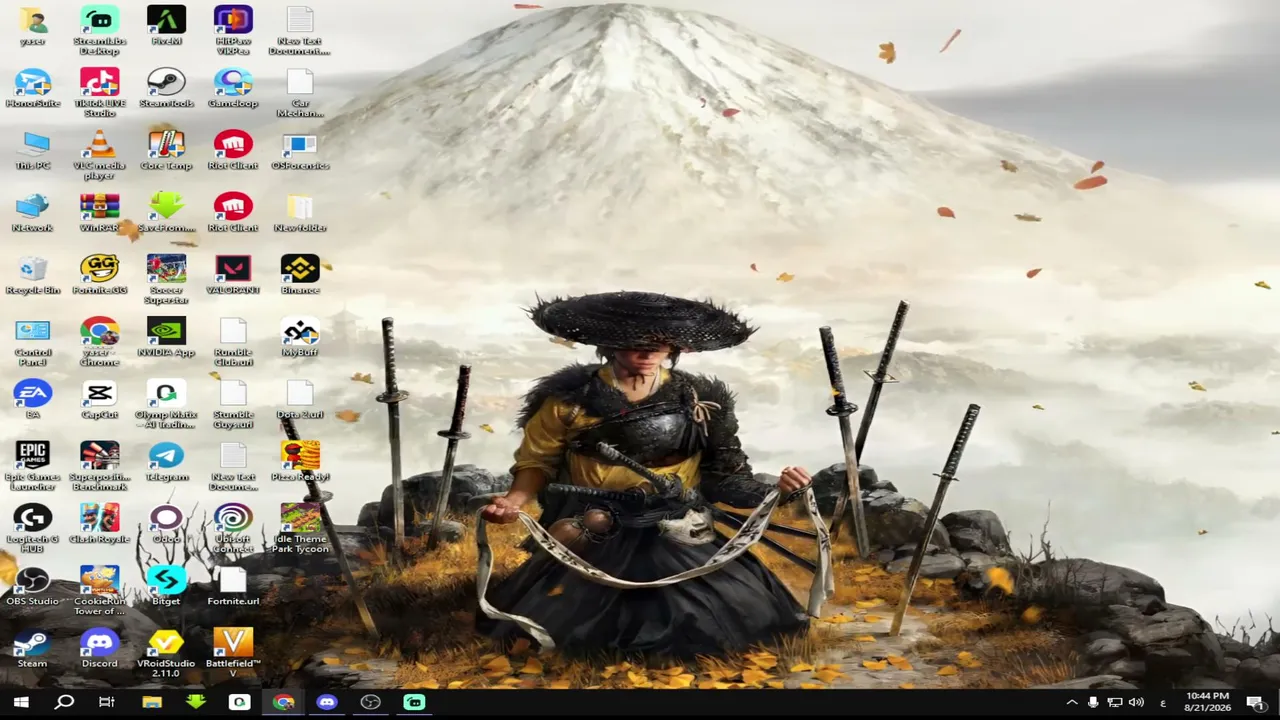
Task: Select the Recycle Bin icon
Action: coord(32,274)
